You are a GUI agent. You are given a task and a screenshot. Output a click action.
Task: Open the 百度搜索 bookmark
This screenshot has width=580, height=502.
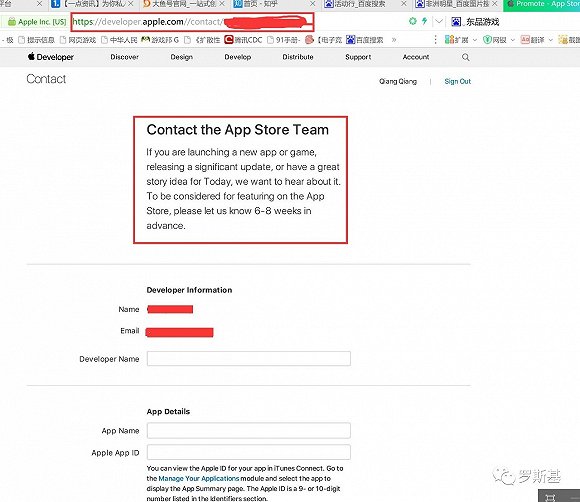tap(365, 40)
